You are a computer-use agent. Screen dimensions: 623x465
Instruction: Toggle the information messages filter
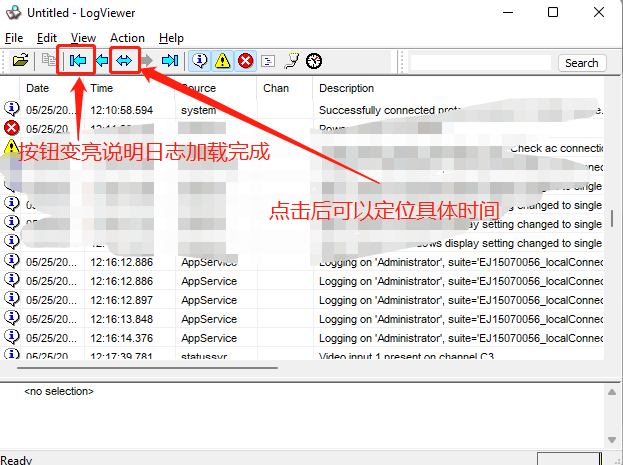click(x=199, y=61)
